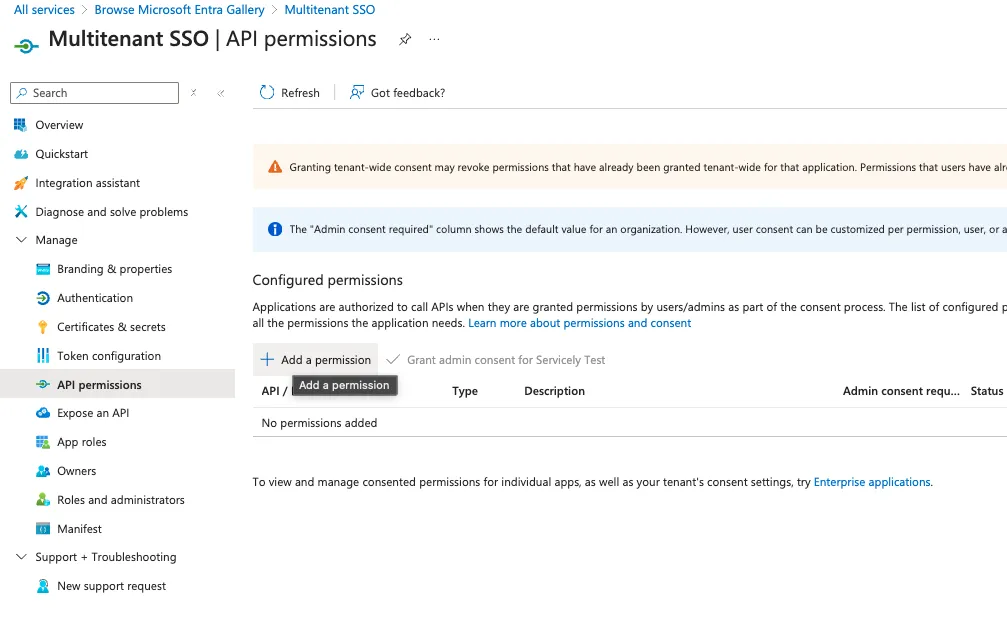
Task: Click the Expose an API cloud icon
Action: click(x=43, y=413)
